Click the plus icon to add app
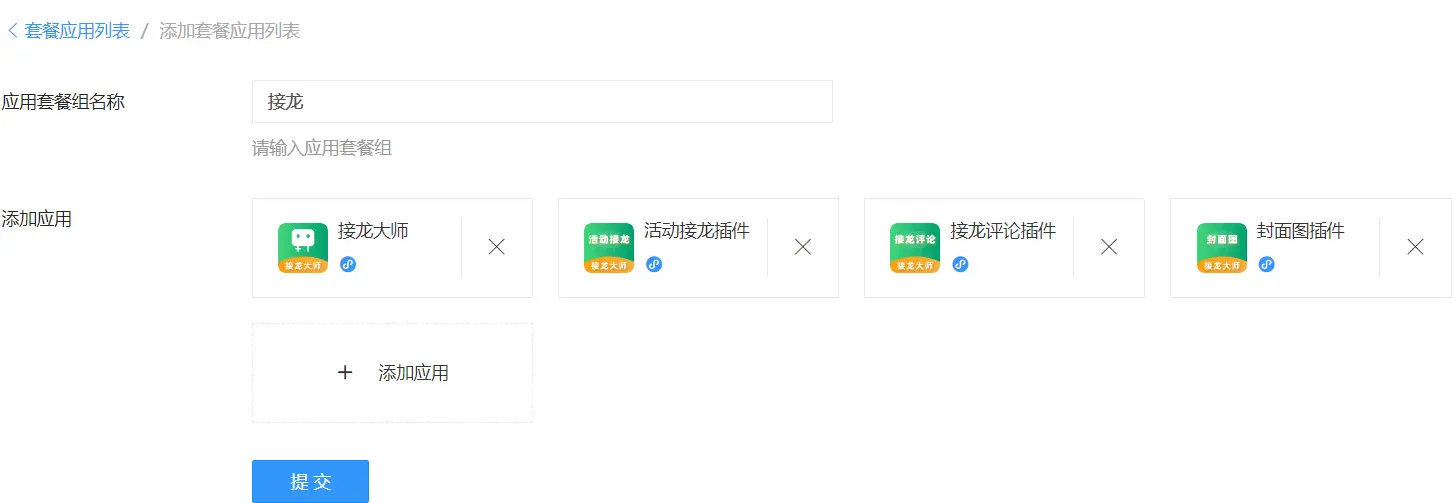 pos(345,373)
